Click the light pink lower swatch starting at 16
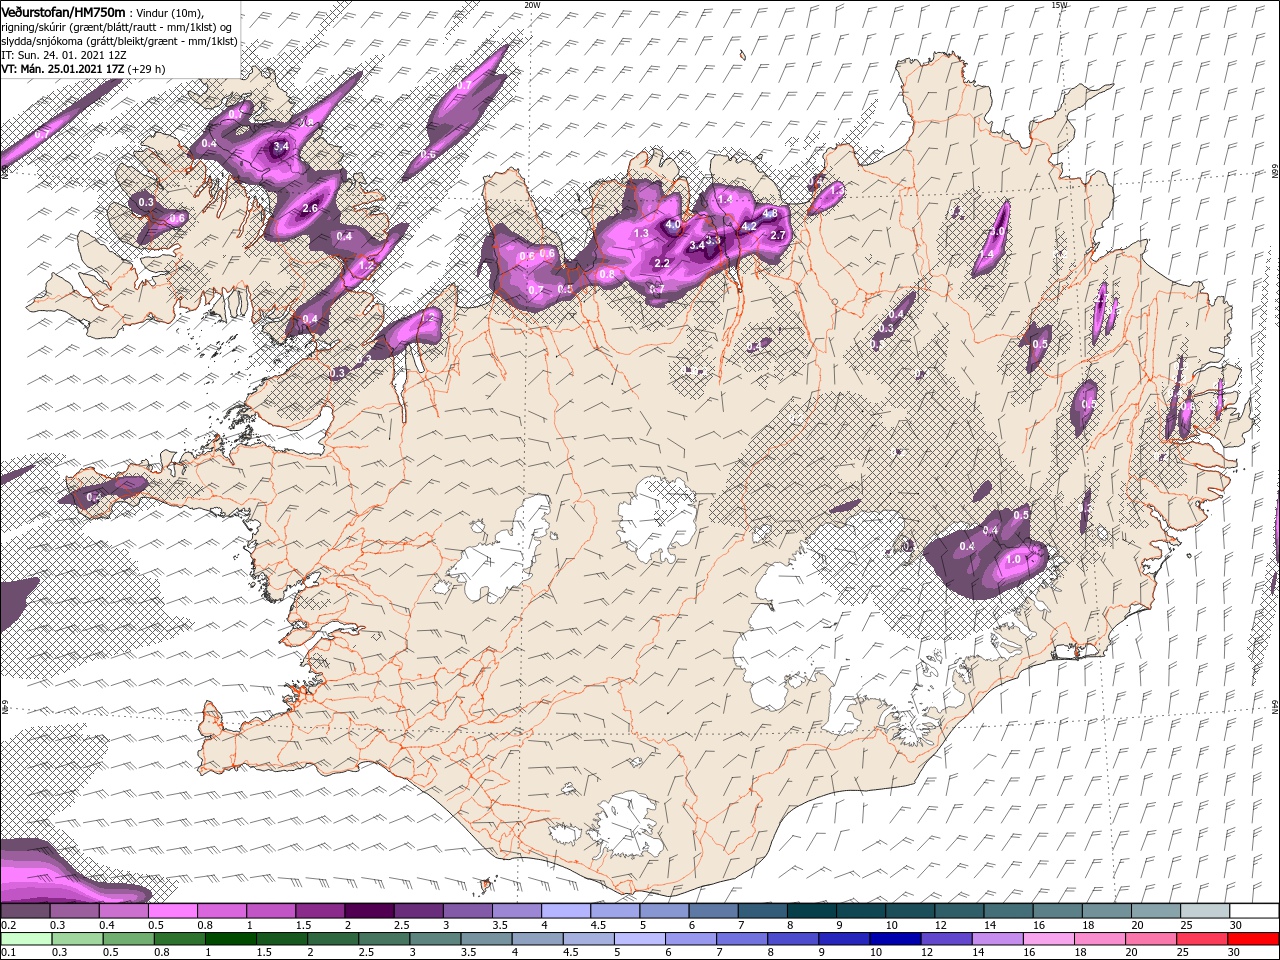 point(1047,939)
